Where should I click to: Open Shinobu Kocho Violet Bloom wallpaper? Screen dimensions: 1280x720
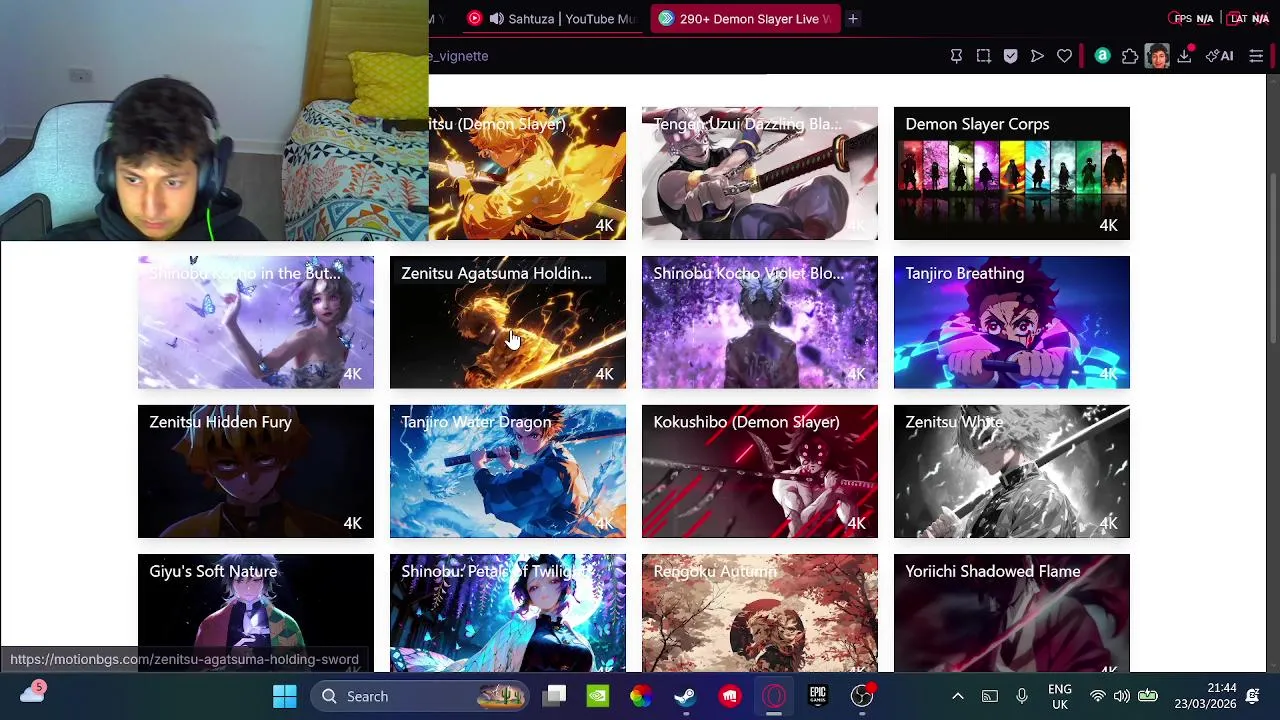click(x=760, y=322)
